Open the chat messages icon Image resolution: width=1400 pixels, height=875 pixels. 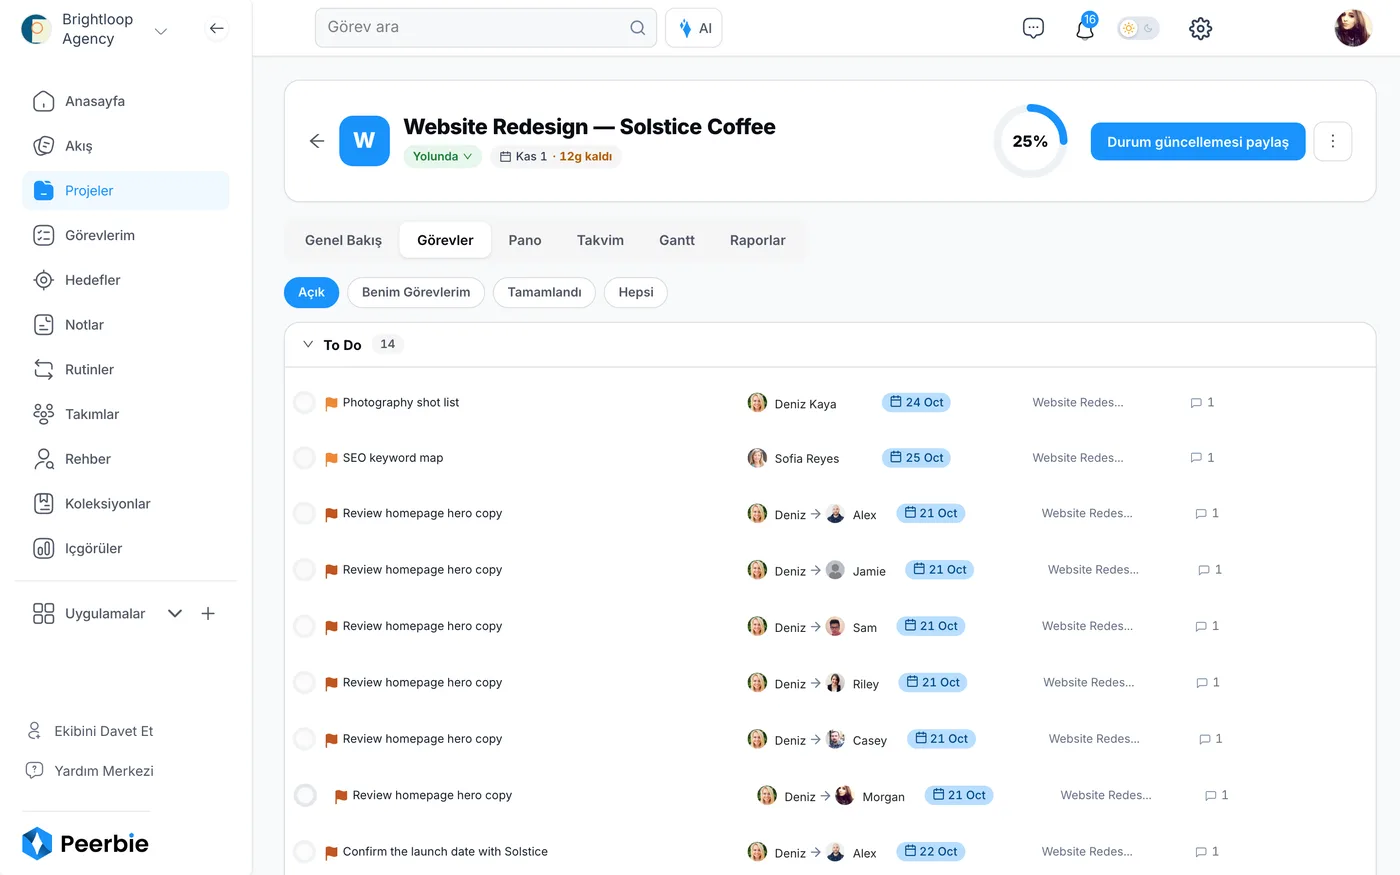pos(1033,28)
